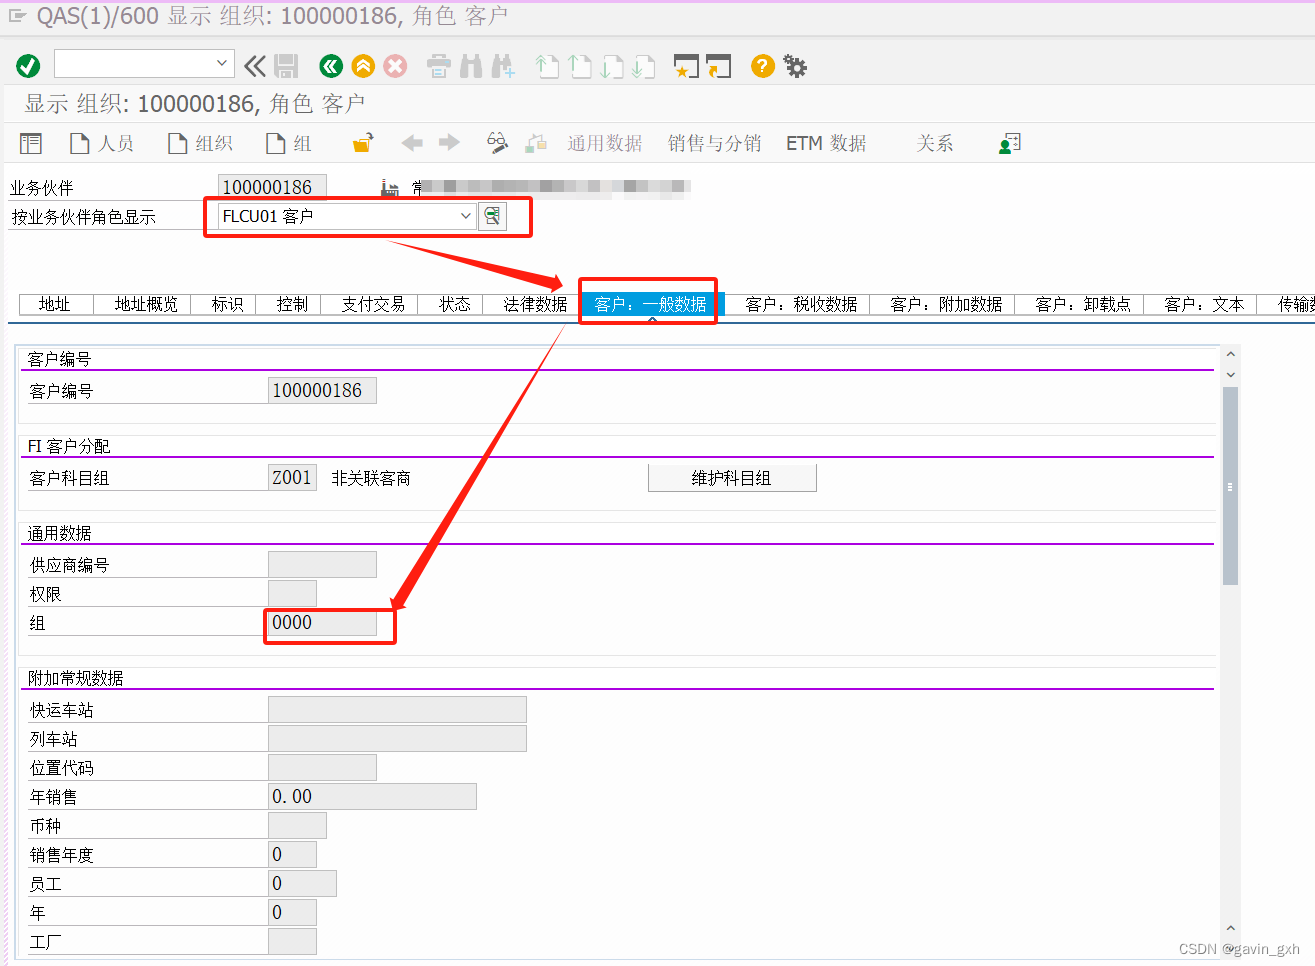Click the 列车站 field

[397, 738]
